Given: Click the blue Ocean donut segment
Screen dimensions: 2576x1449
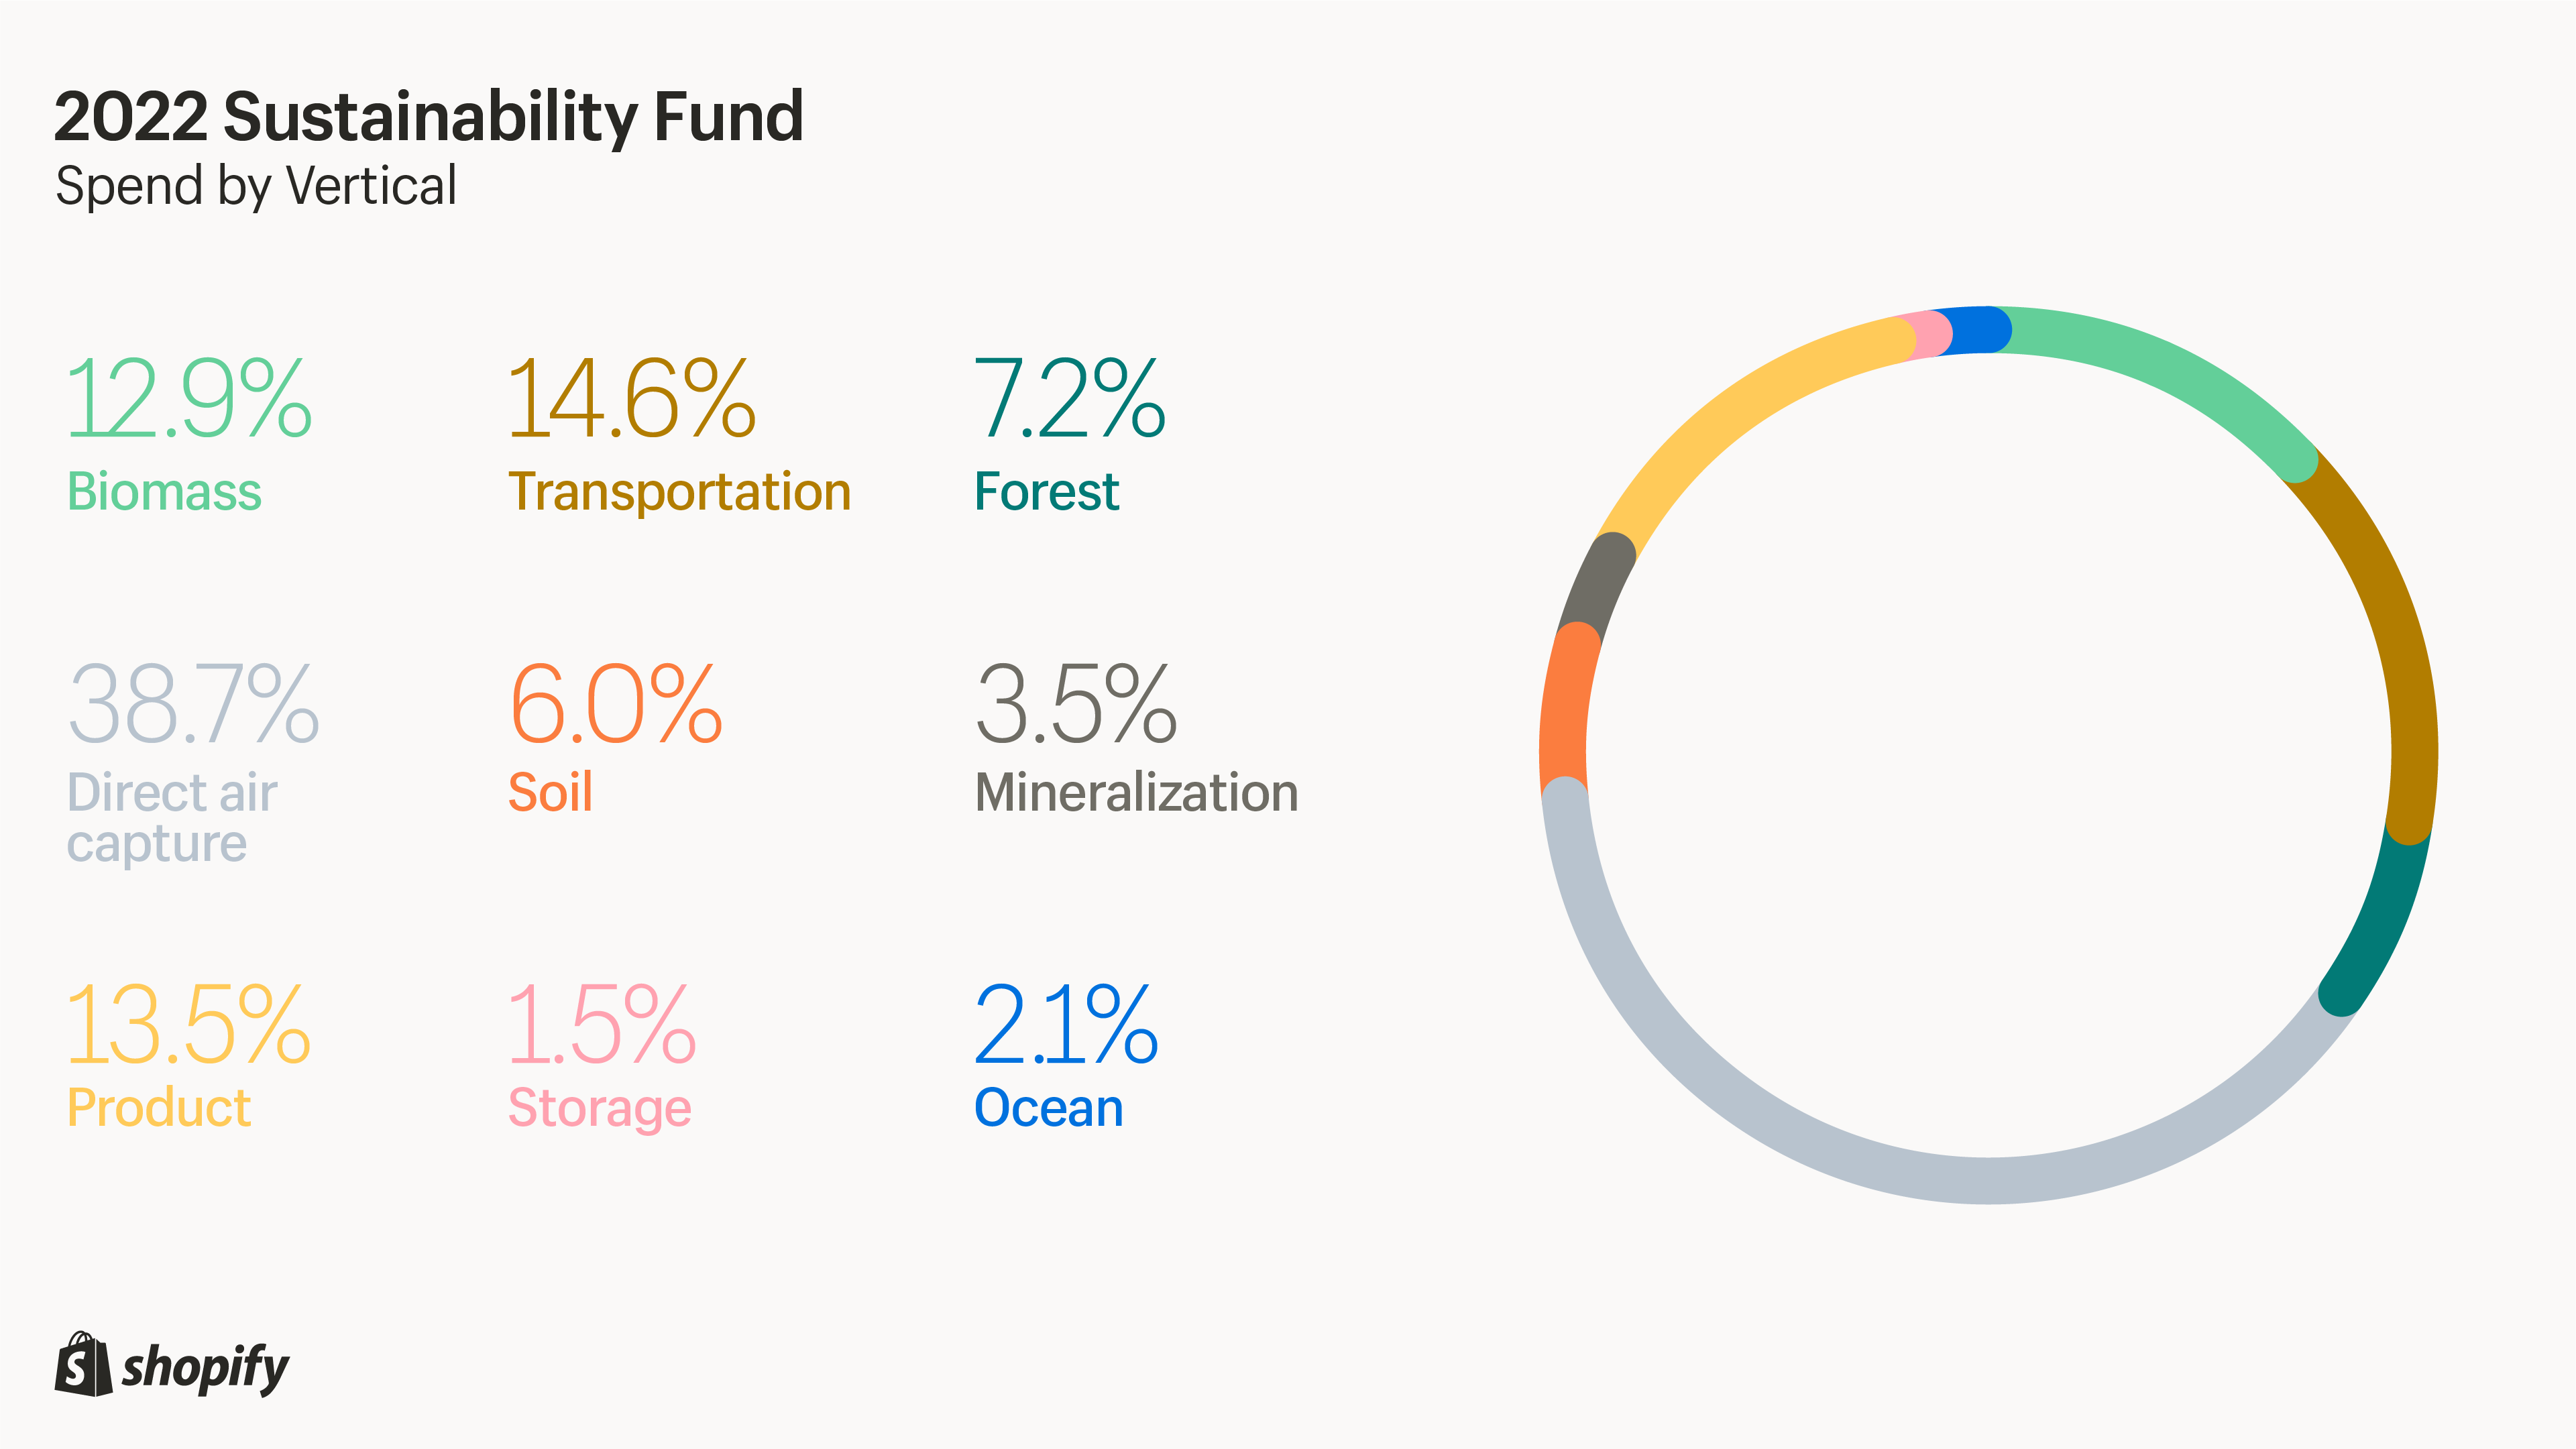Looking at the screenshot, I should tap(1975, 330).
